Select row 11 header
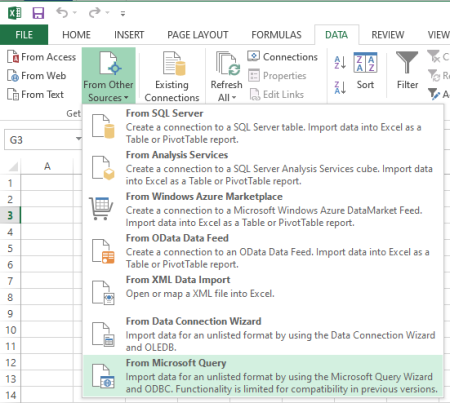The width and height of the screenshot is (450, 403). coord(10,346)
